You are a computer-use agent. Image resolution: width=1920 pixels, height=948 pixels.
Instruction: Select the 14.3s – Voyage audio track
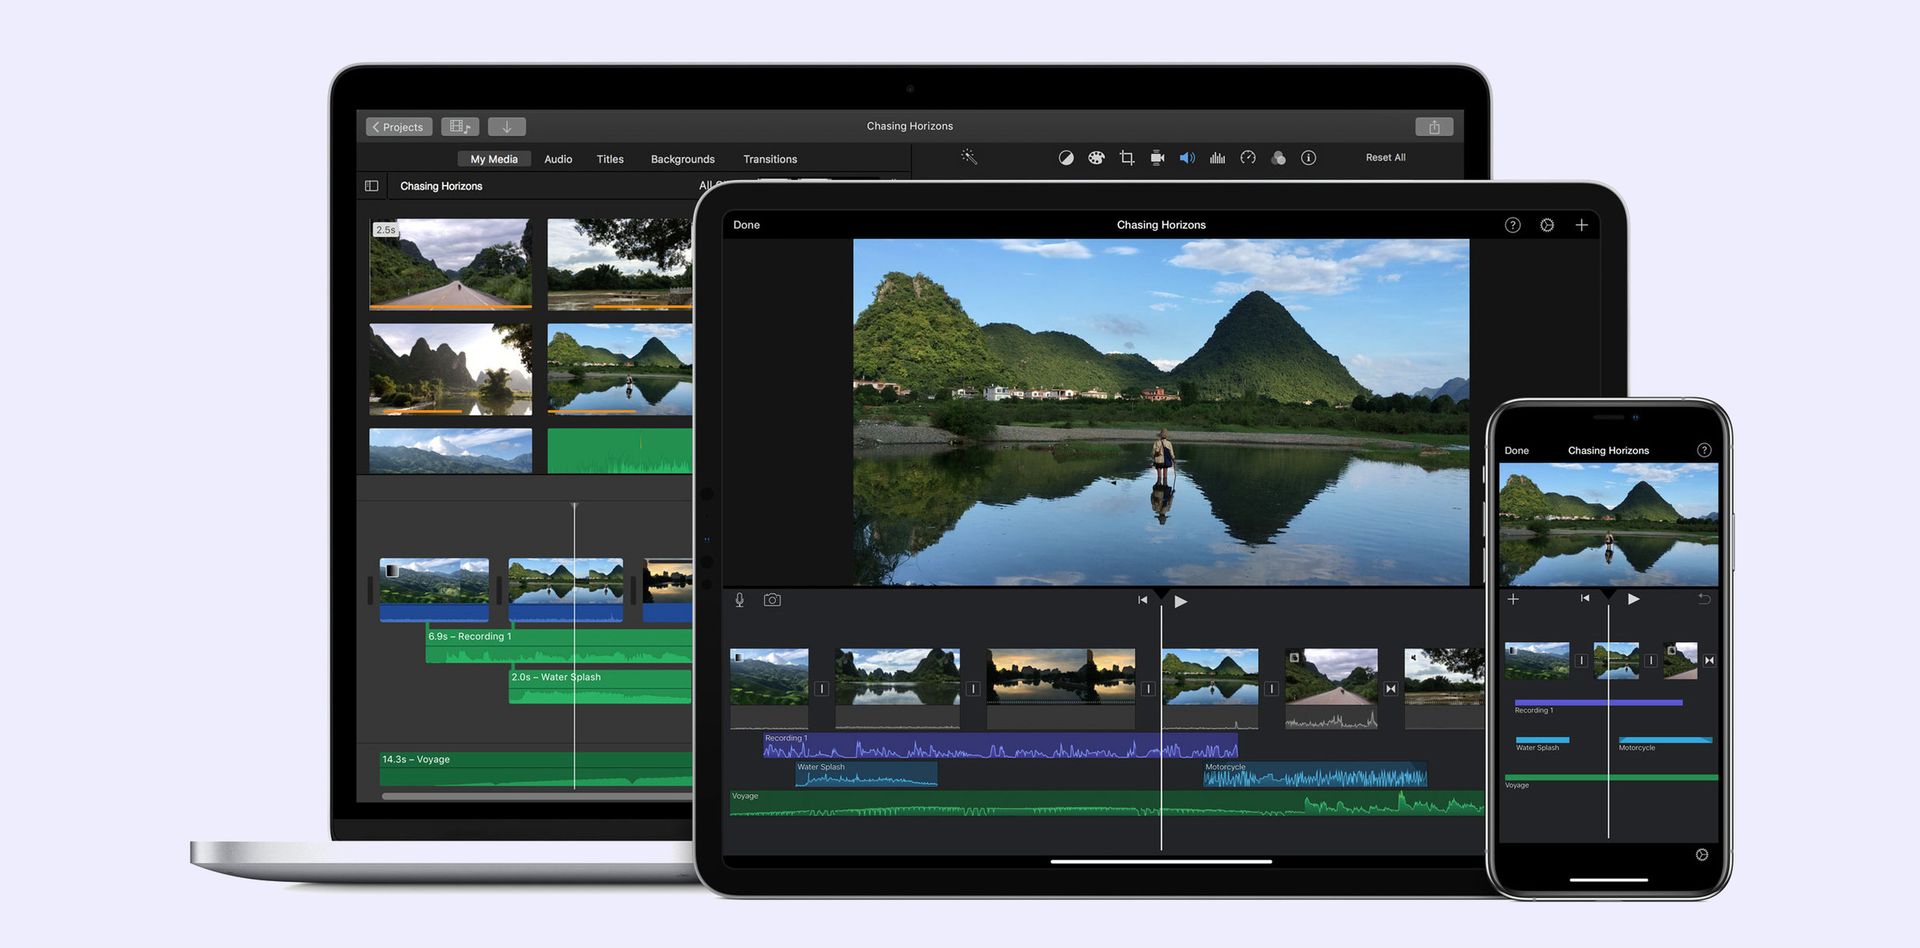pyautogui.click(x=536, y=770)
